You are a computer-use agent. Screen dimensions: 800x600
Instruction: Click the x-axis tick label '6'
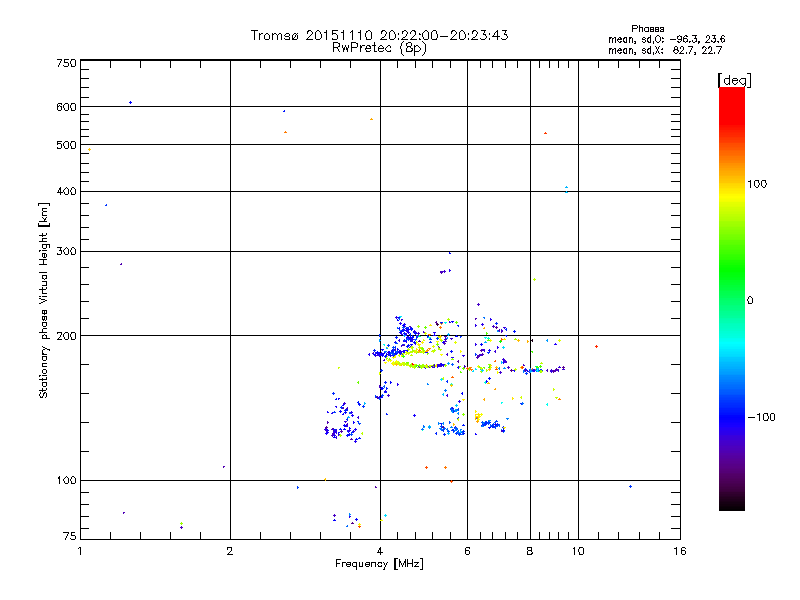pyautogui.click(x=467, y=551)
